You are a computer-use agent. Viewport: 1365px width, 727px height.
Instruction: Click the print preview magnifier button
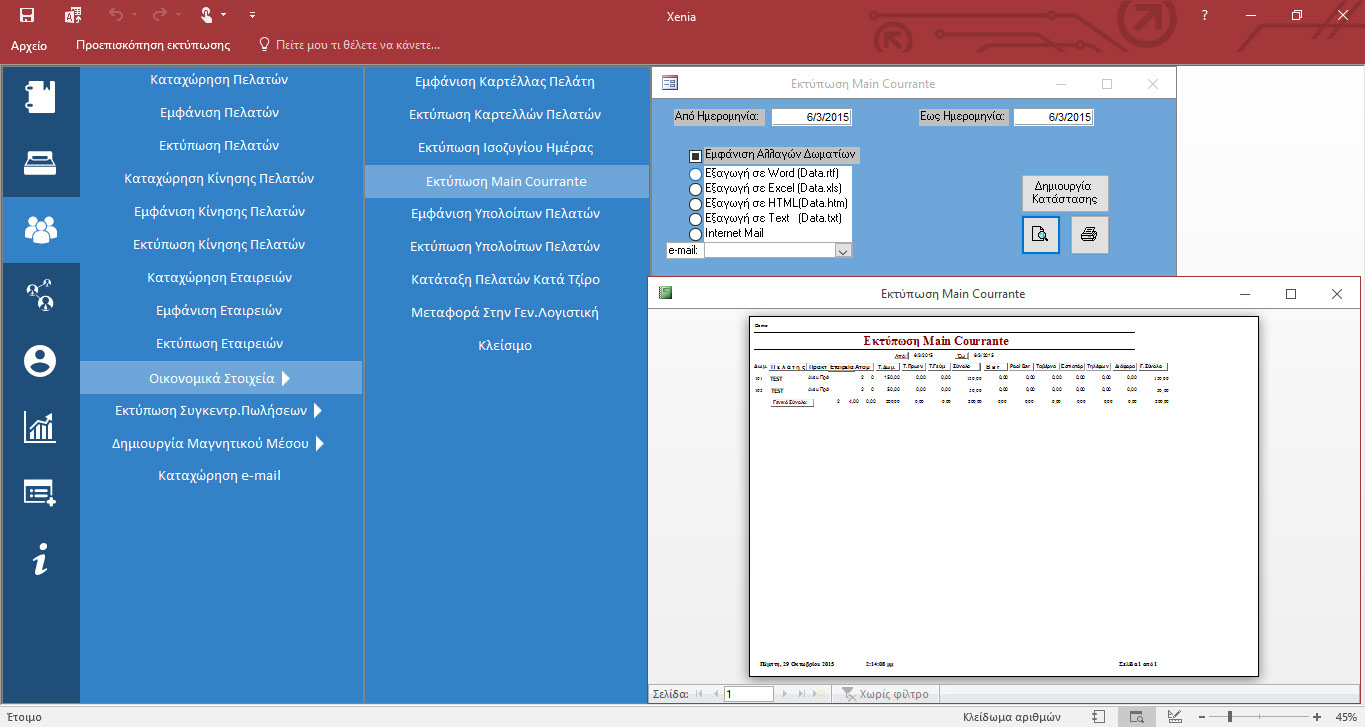tap(1040, 235)
